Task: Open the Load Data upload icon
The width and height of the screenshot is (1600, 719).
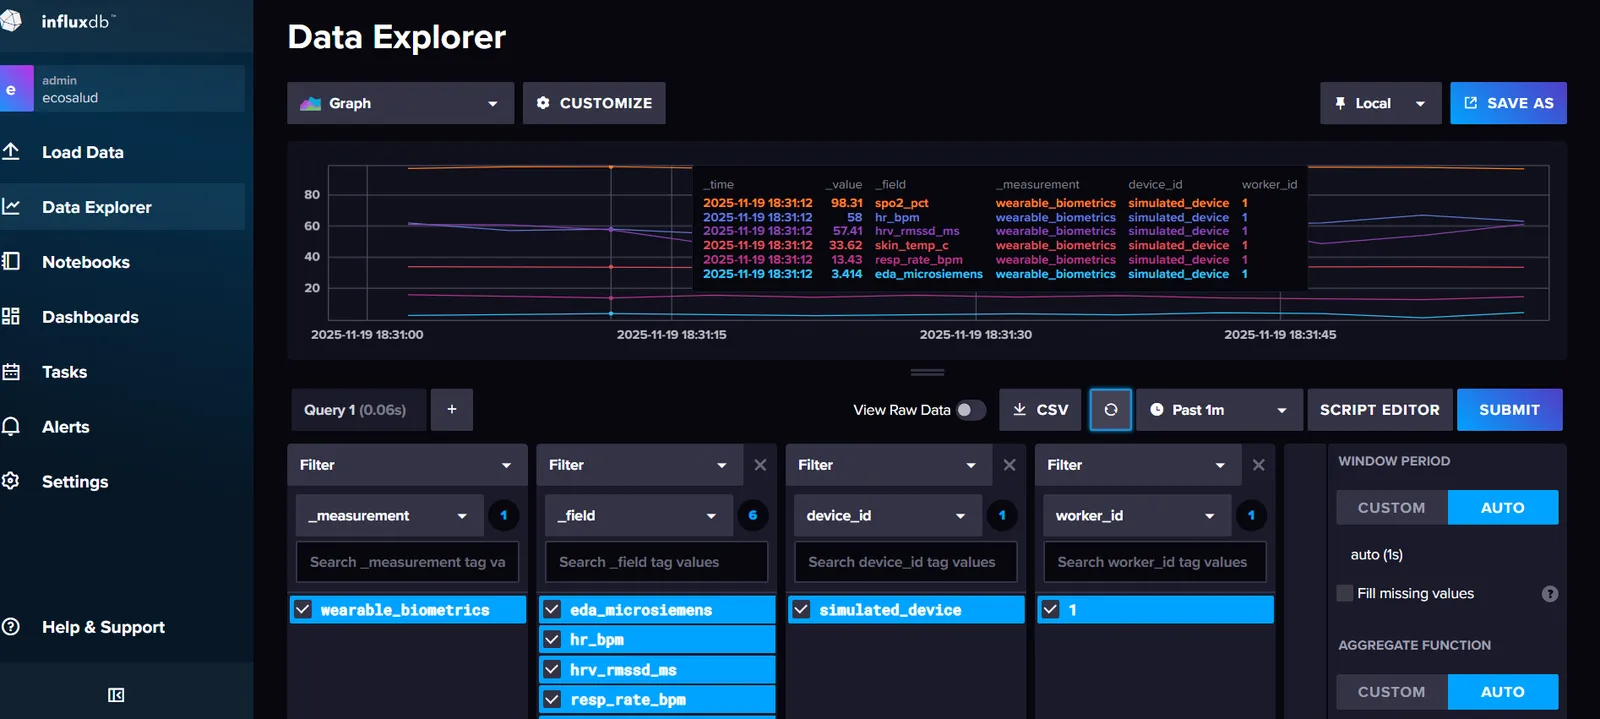Action: (11, 151)
